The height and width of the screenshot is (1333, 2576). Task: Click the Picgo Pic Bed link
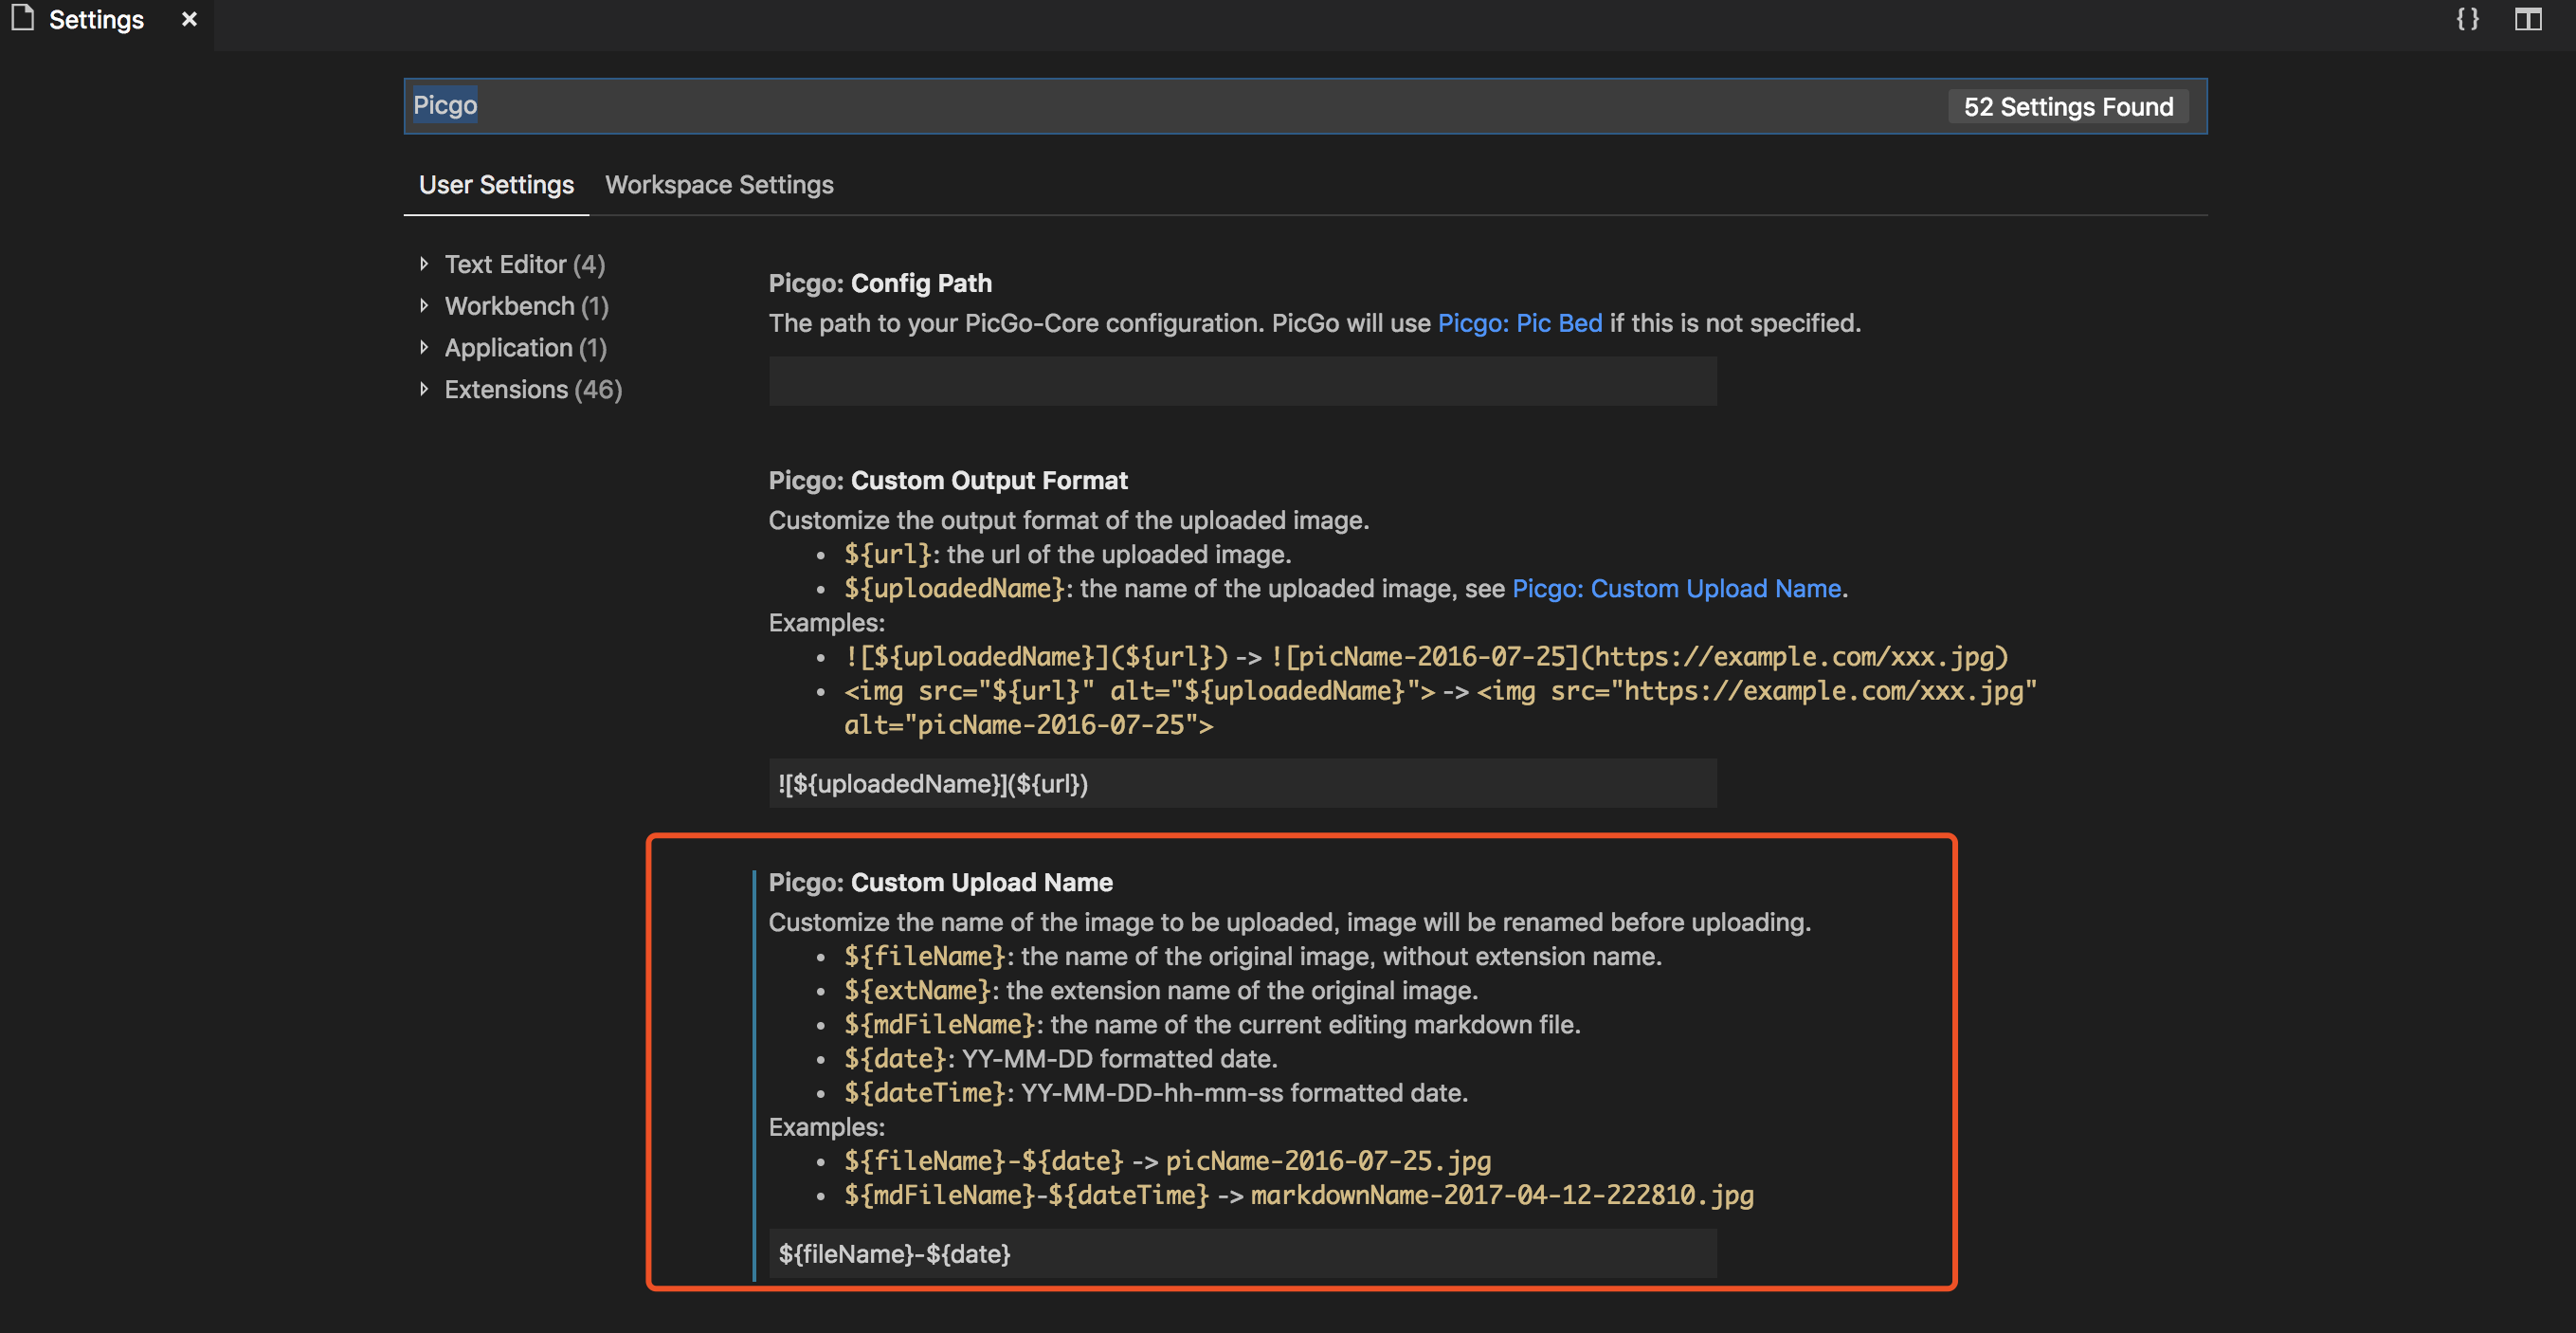click(1515, 321)
